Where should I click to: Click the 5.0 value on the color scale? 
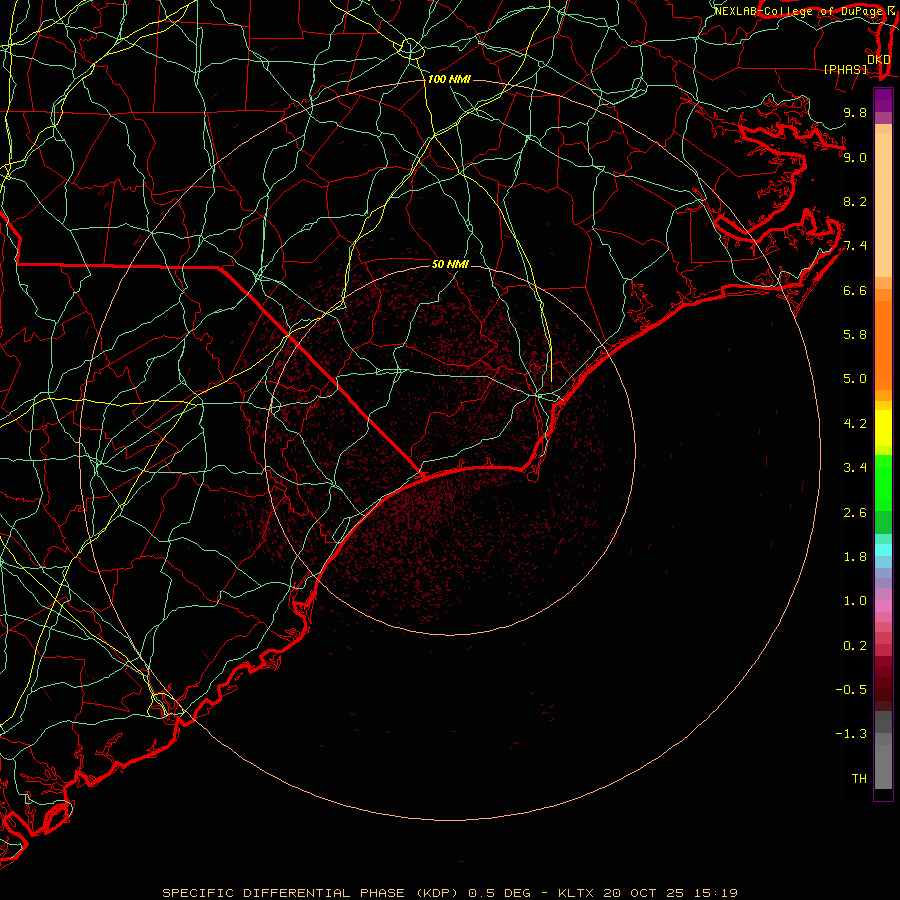[x=855, y=379]
